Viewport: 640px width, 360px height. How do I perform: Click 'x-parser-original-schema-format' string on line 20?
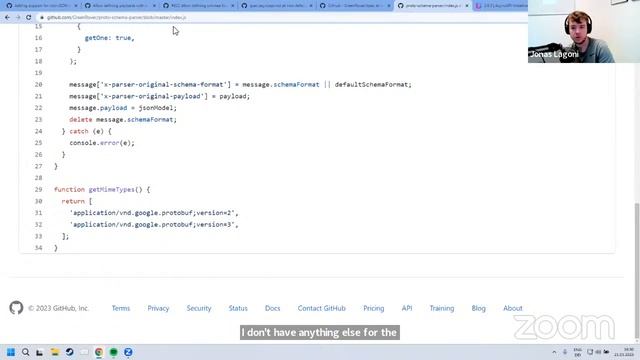click(x=163, y=84)
